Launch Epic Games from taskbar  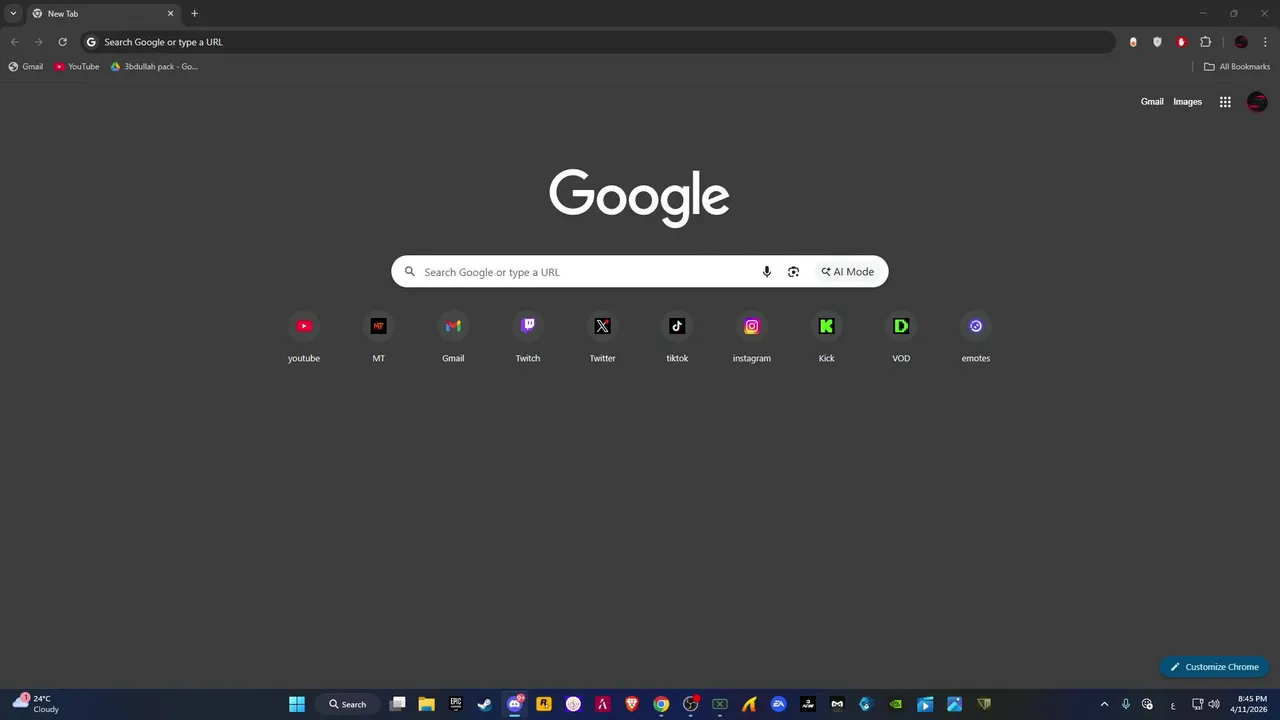coord(456,704)
